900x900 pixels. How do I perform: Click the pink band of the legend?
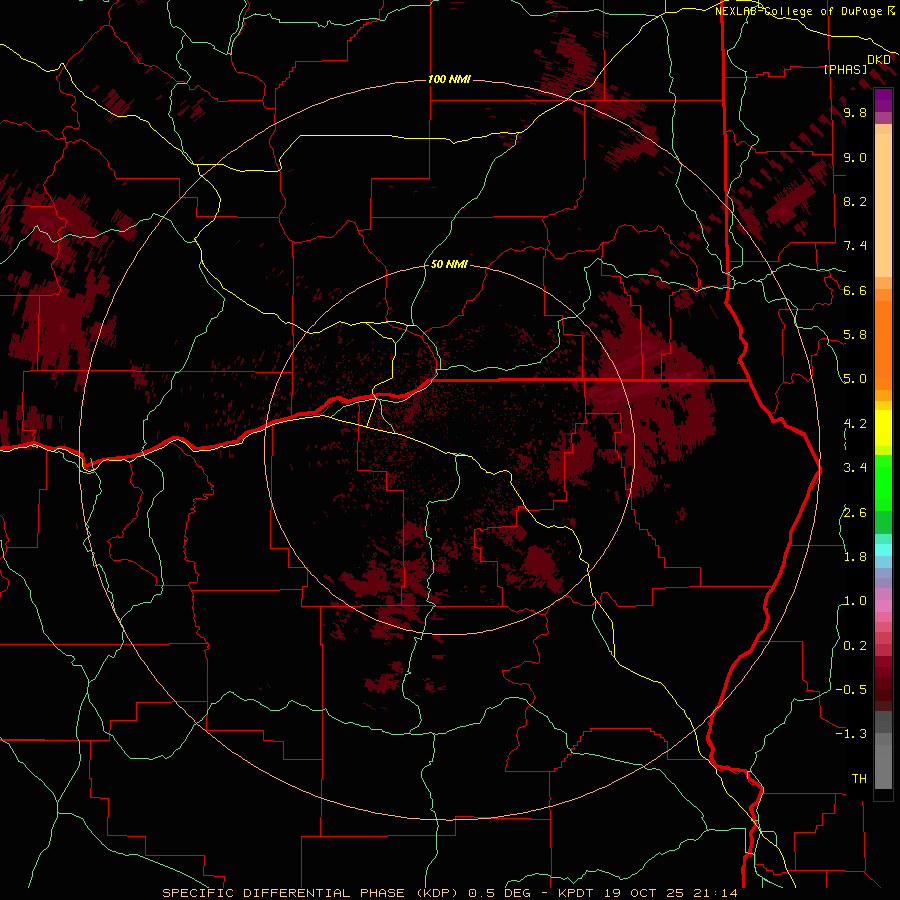tap(883, 606)
